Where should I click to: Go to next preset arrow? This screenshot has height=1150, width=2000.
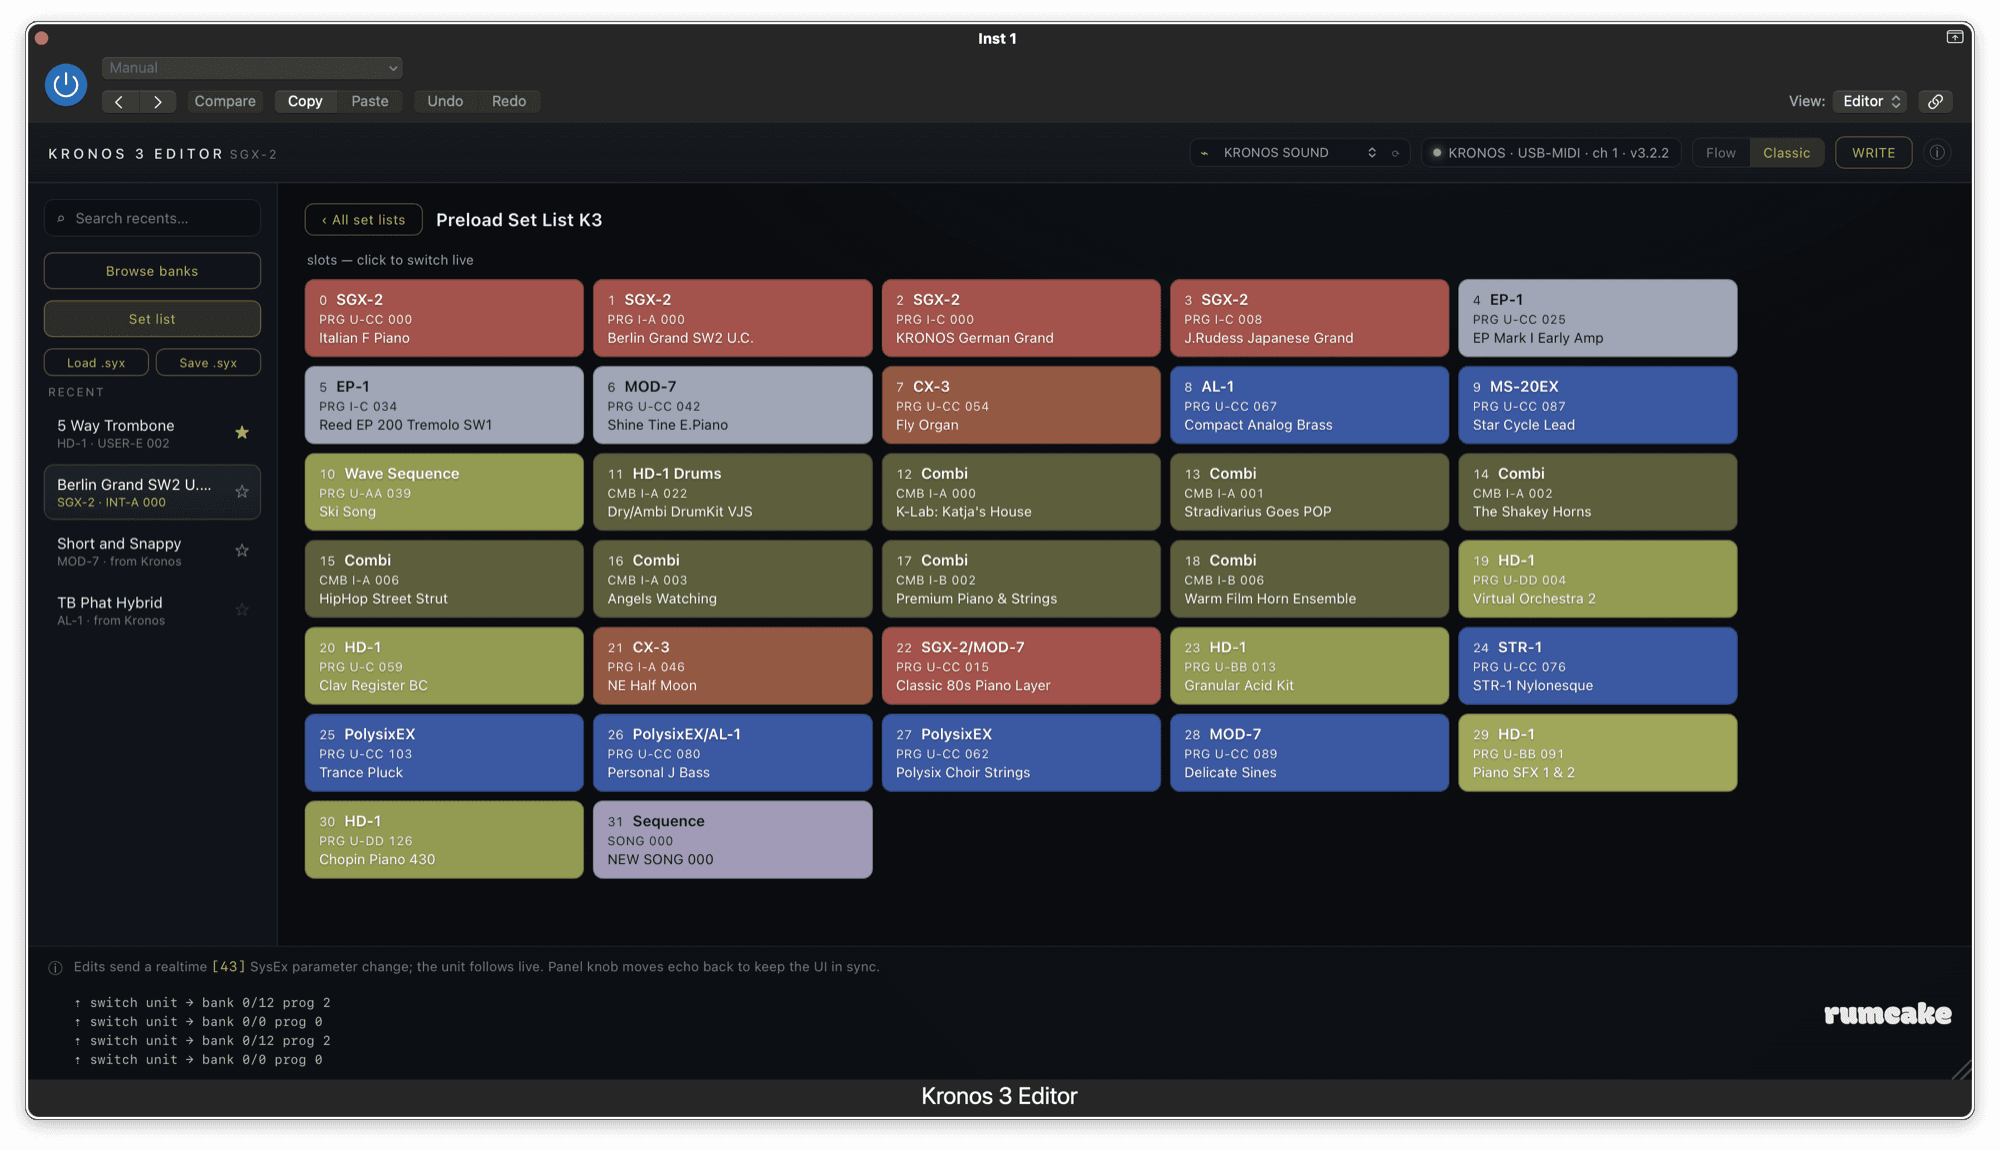(157, 101)
